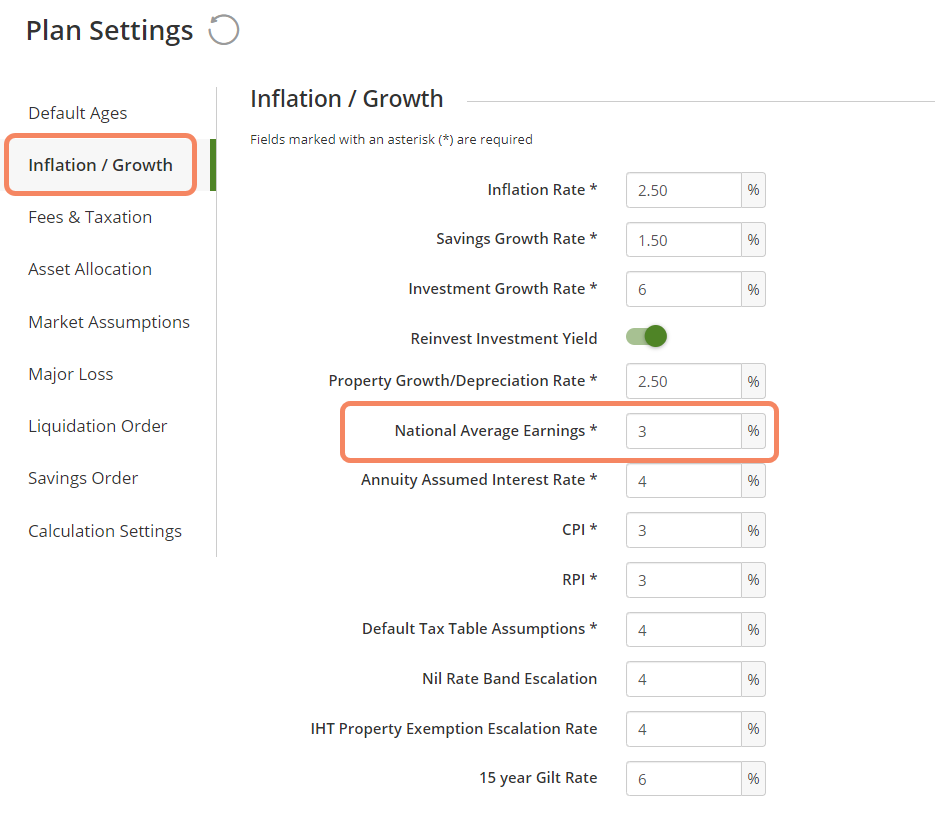
Task: Switch to Market Assumptions section
Action: coord(109,322)
